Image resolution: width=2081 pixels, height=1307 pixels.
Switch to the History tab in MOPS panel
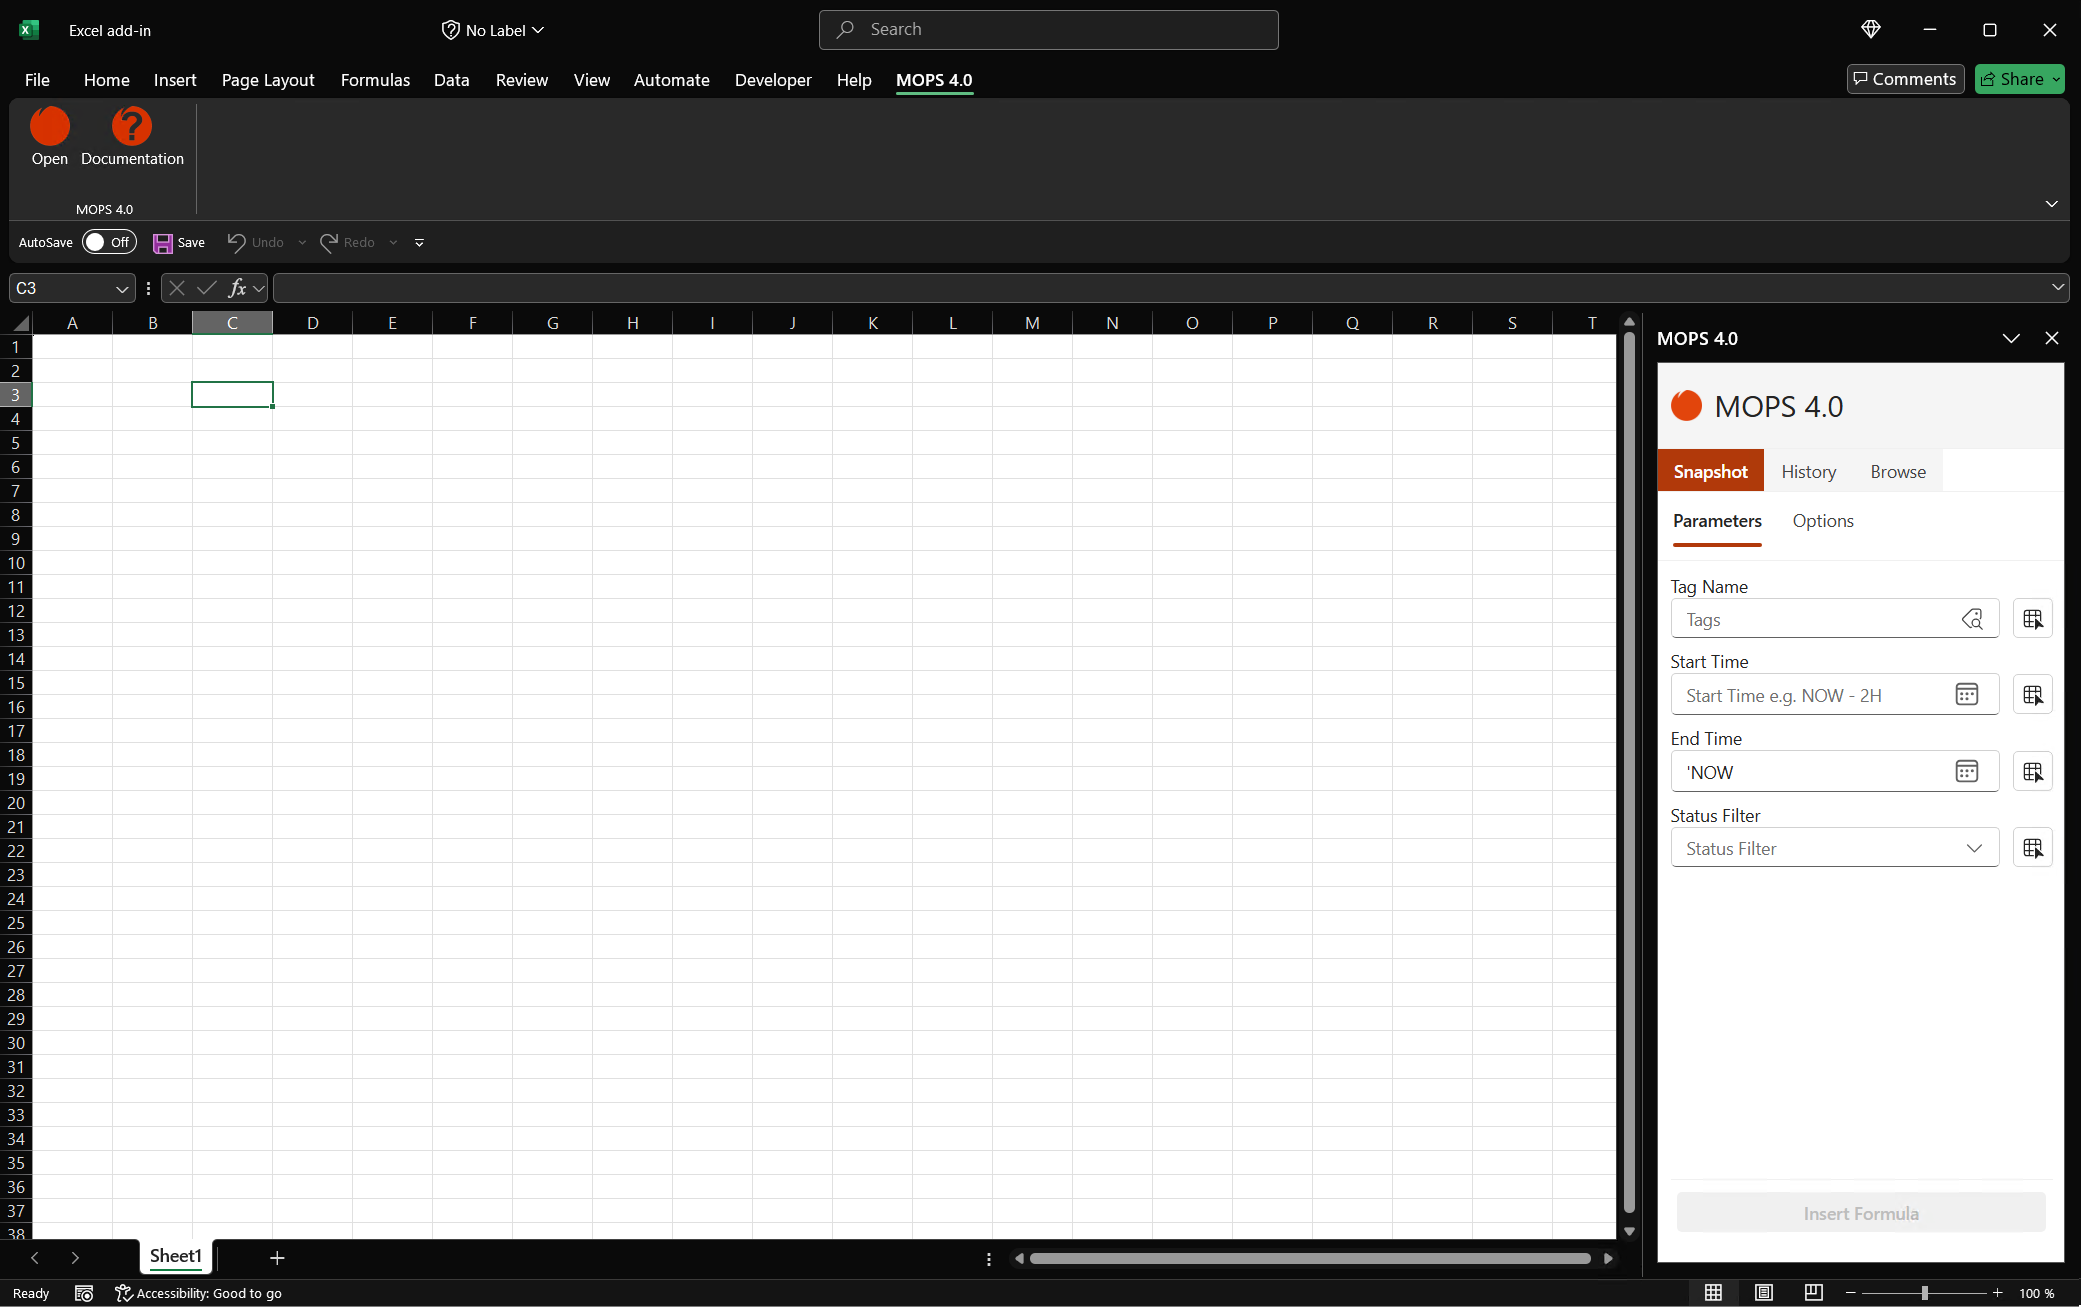[x=1808, y=471]
